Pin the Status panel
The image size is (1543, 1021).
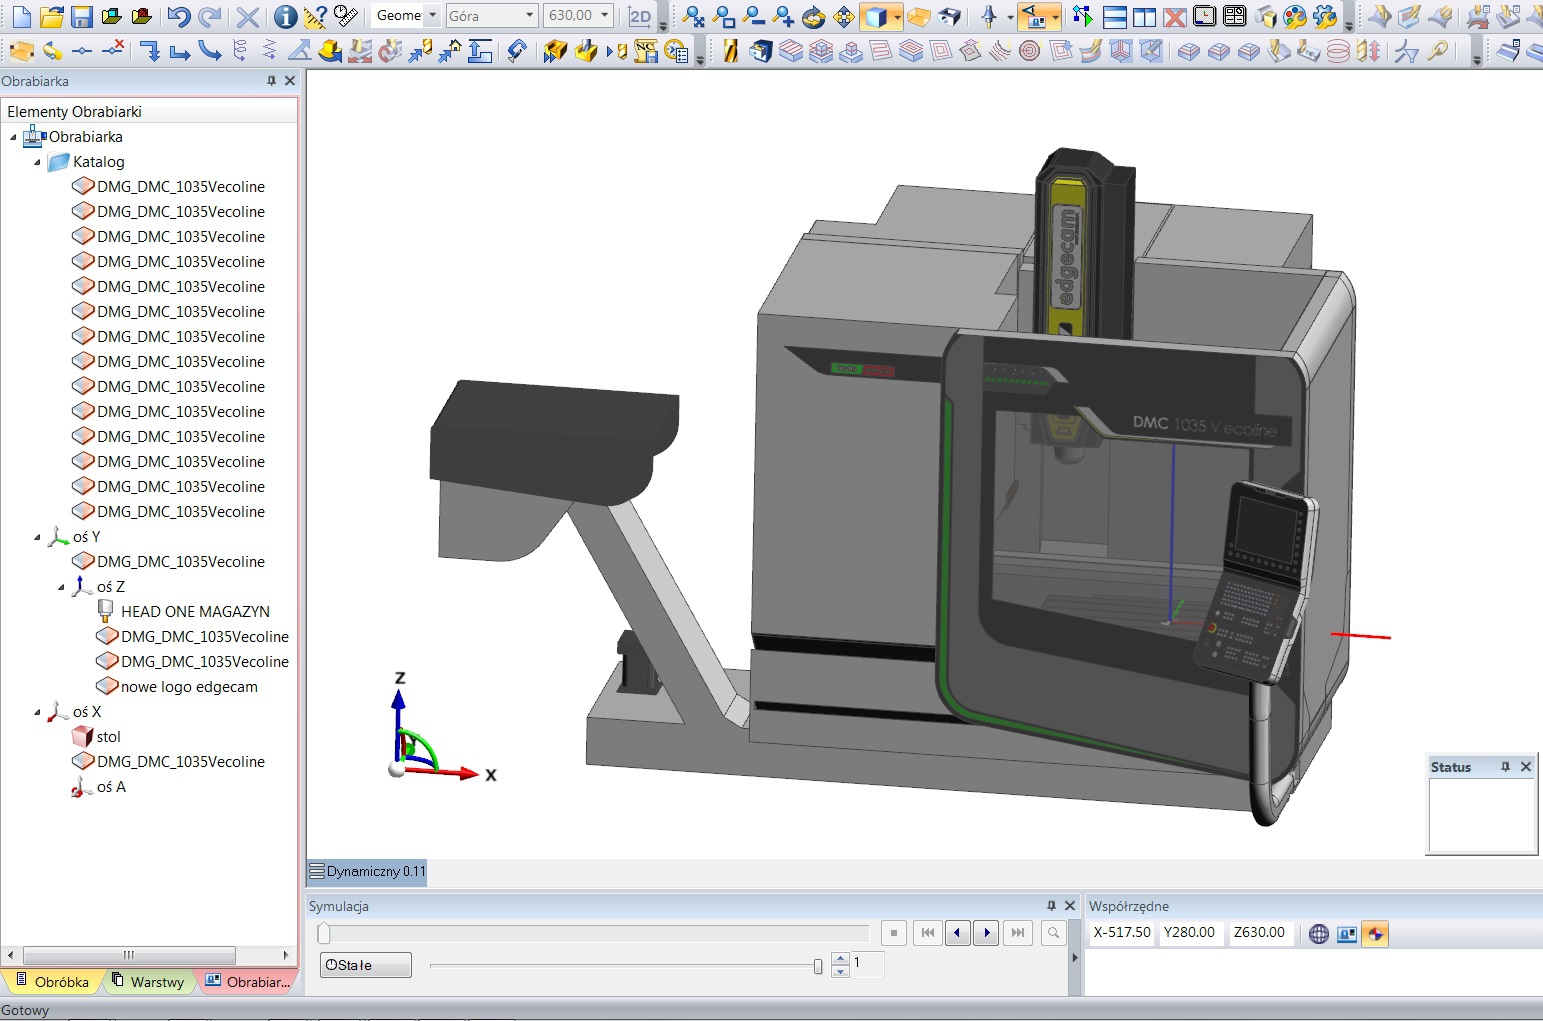[1505, 767]
